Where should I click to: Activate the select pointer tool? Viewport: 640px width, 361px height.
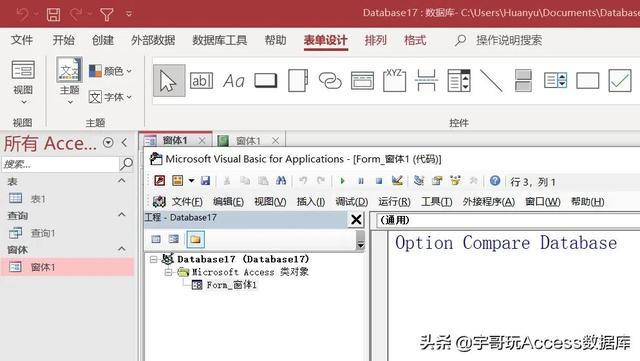point(169,80)
